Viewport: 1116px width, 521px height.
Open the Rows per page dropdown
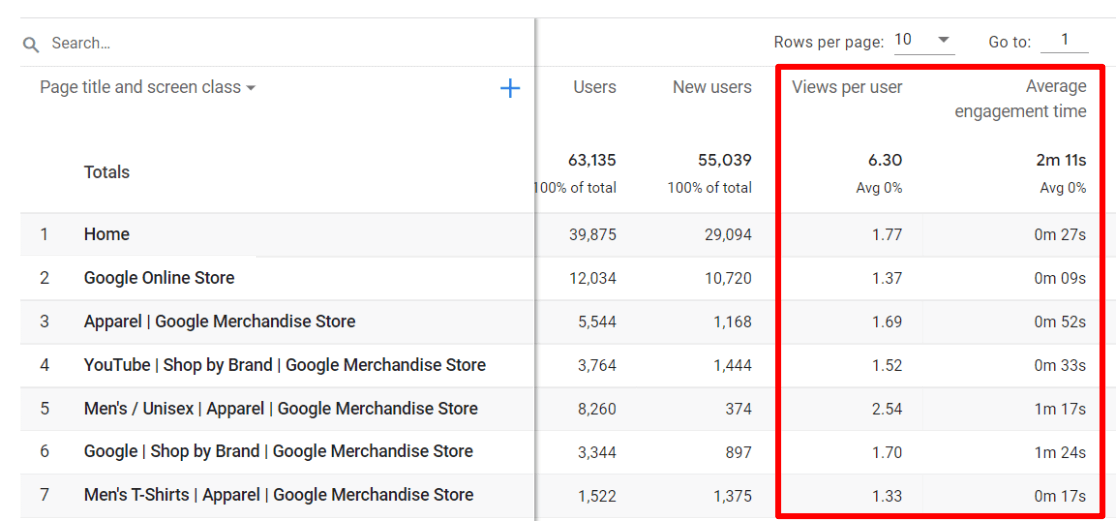pyautogui.click(x=924, y=41)
